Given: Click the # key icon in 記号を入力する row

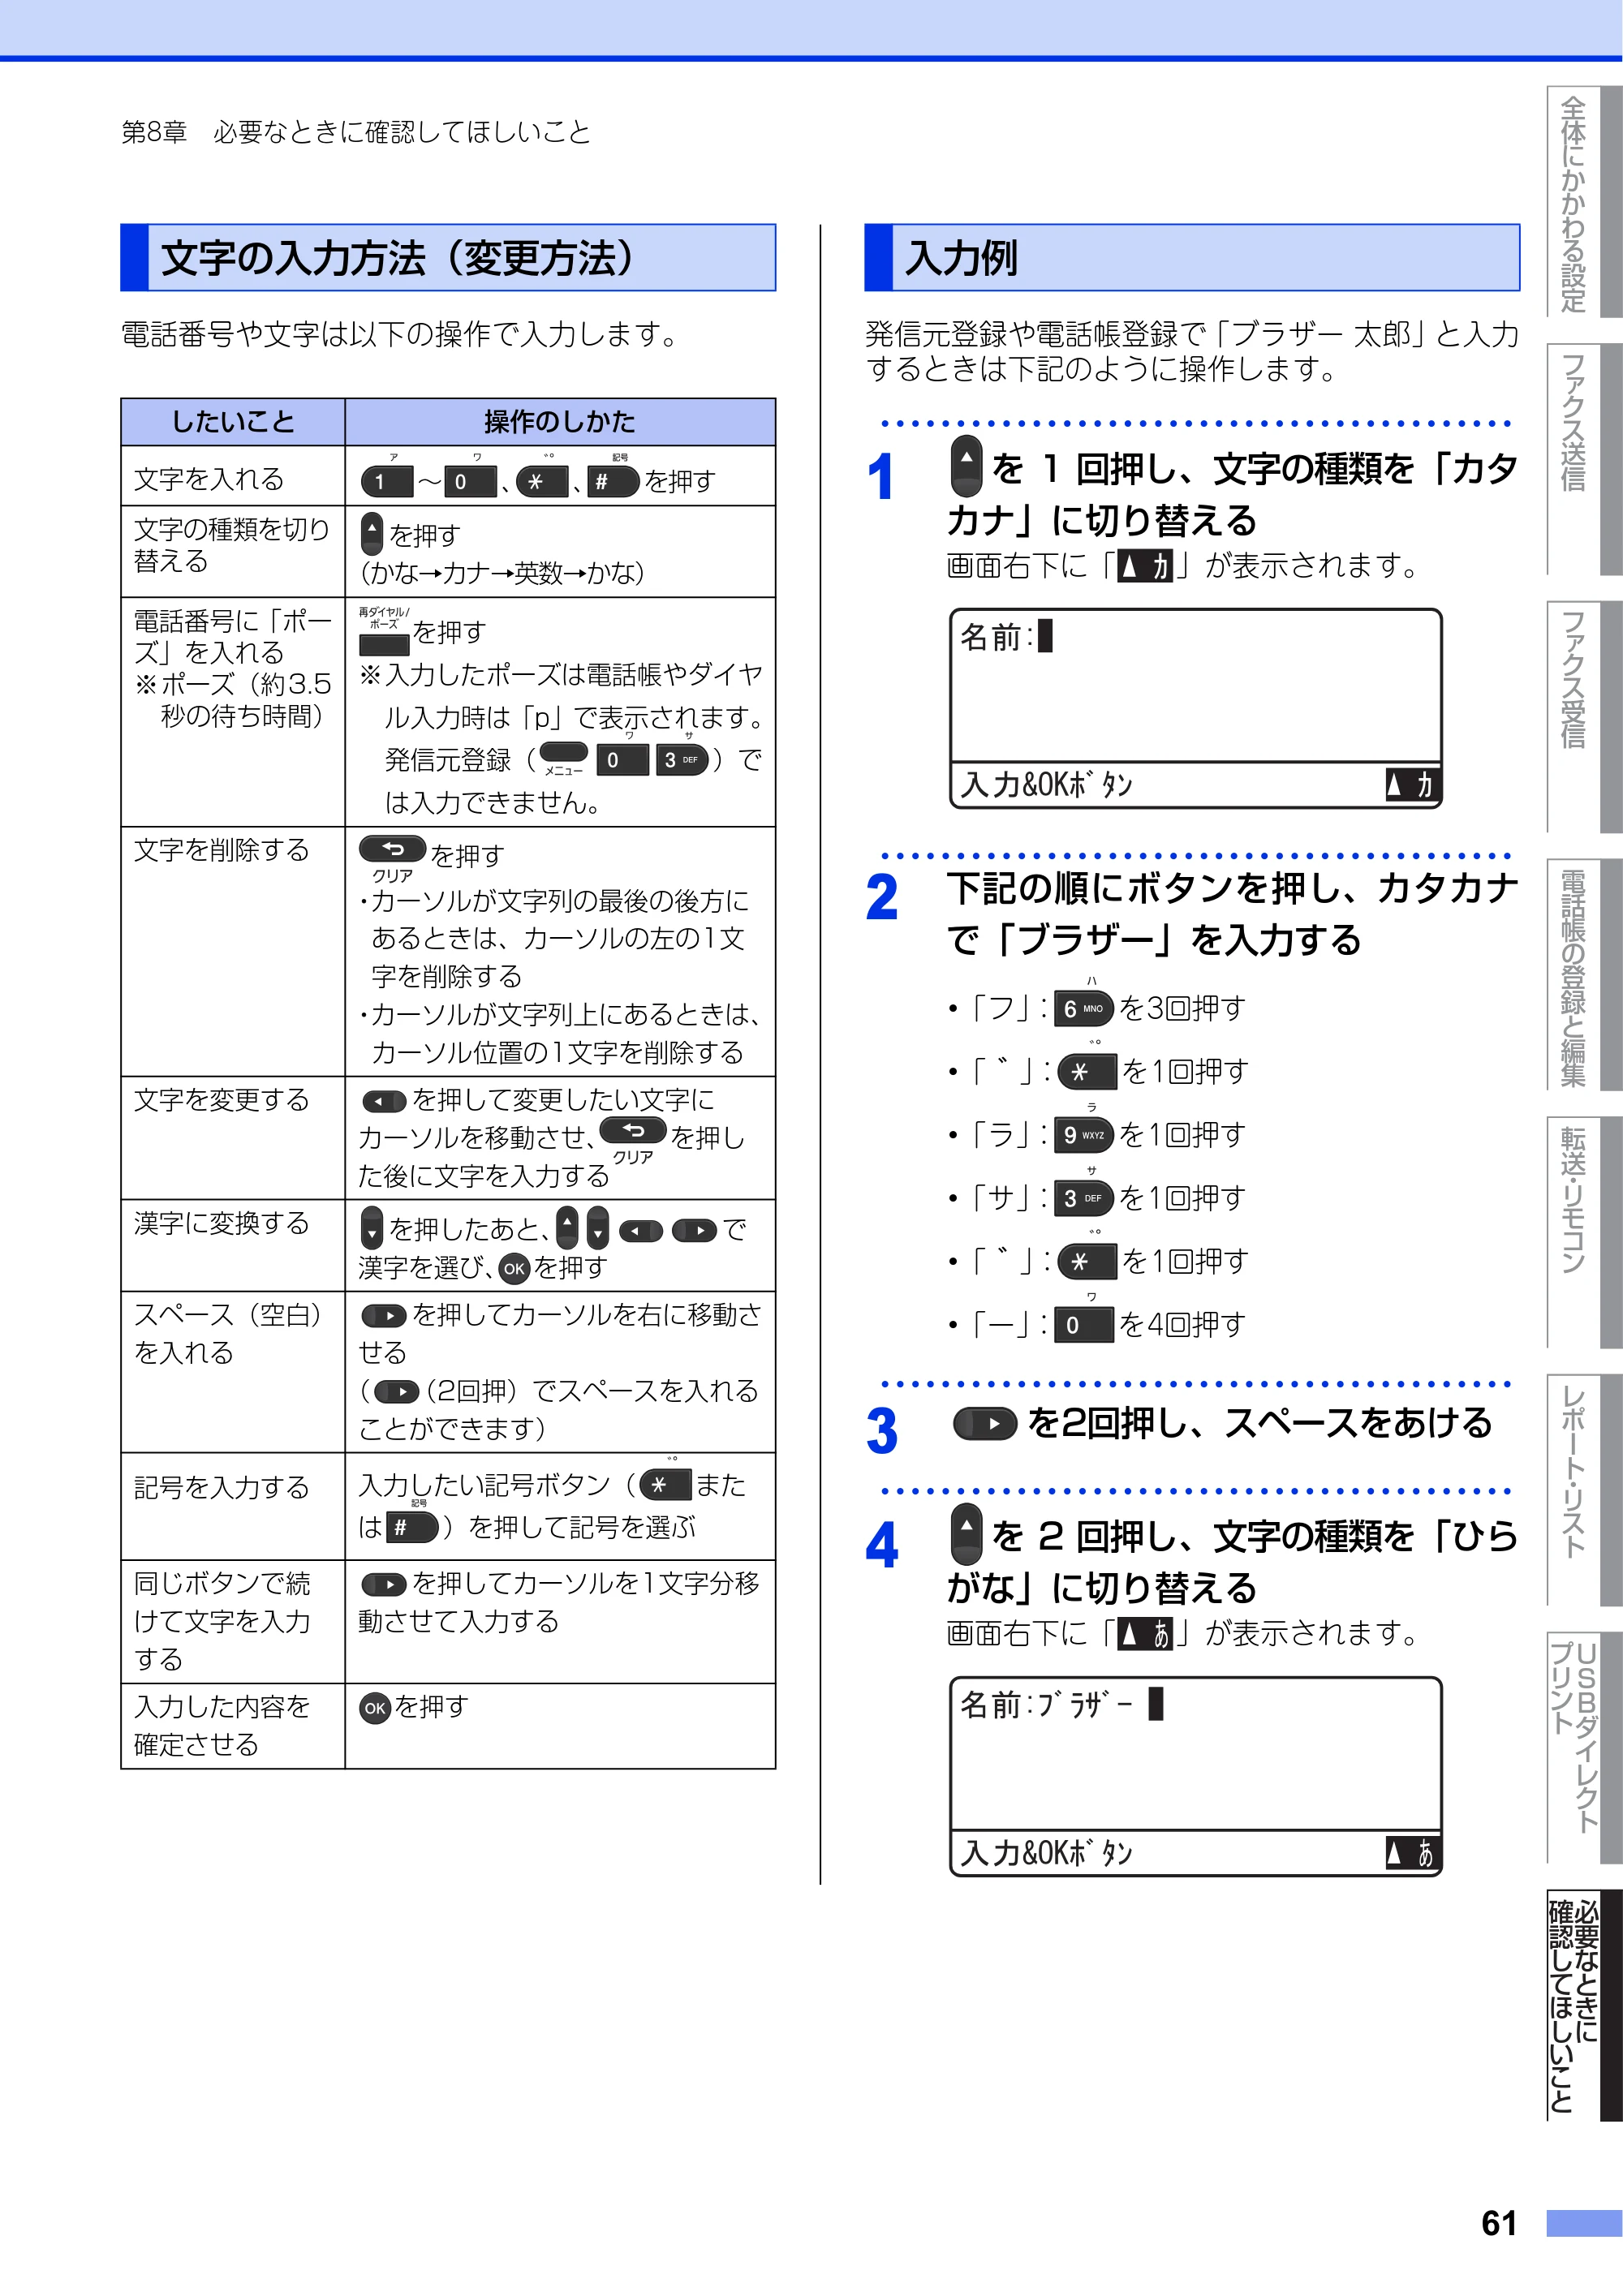Looking at the screenshot, I should (412, 1527).
